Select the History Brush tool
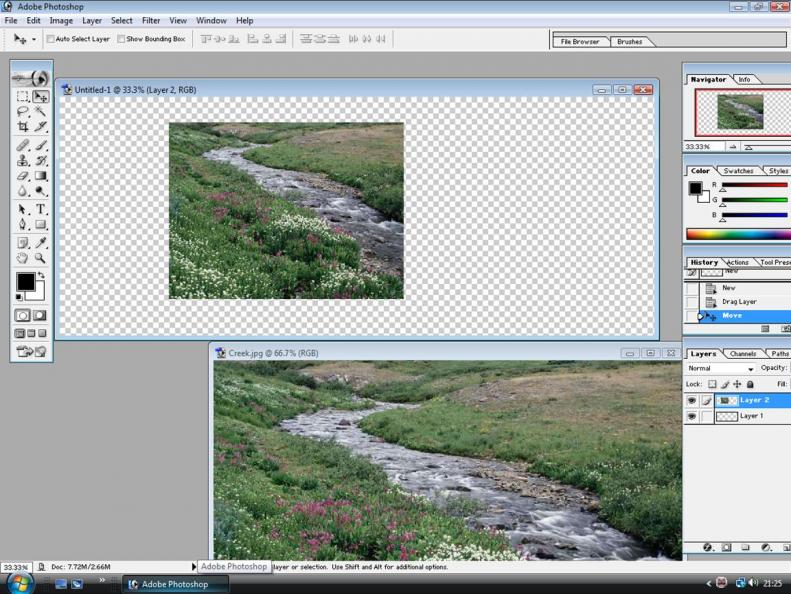Image resolution: width=791 pixels, height=594 pixels. [40, 160]
